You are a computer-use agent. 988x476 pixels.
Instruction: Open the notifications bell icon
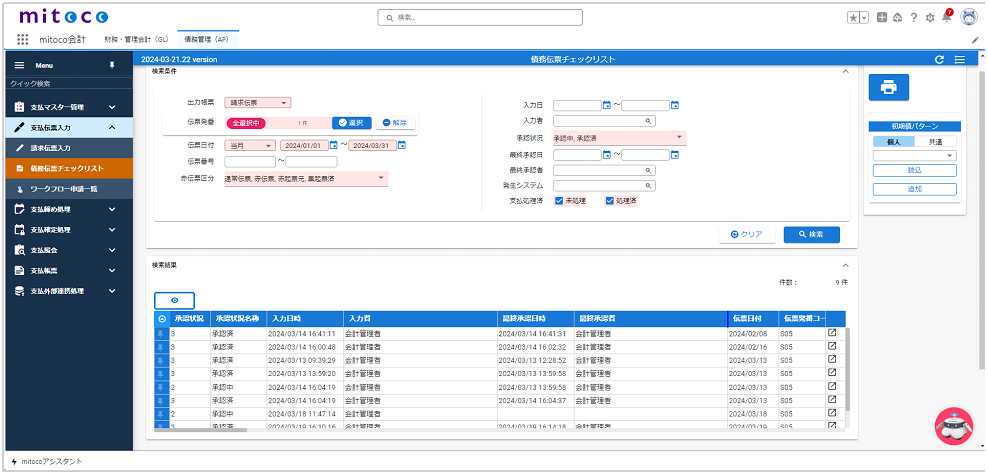(x=946, y=17)
